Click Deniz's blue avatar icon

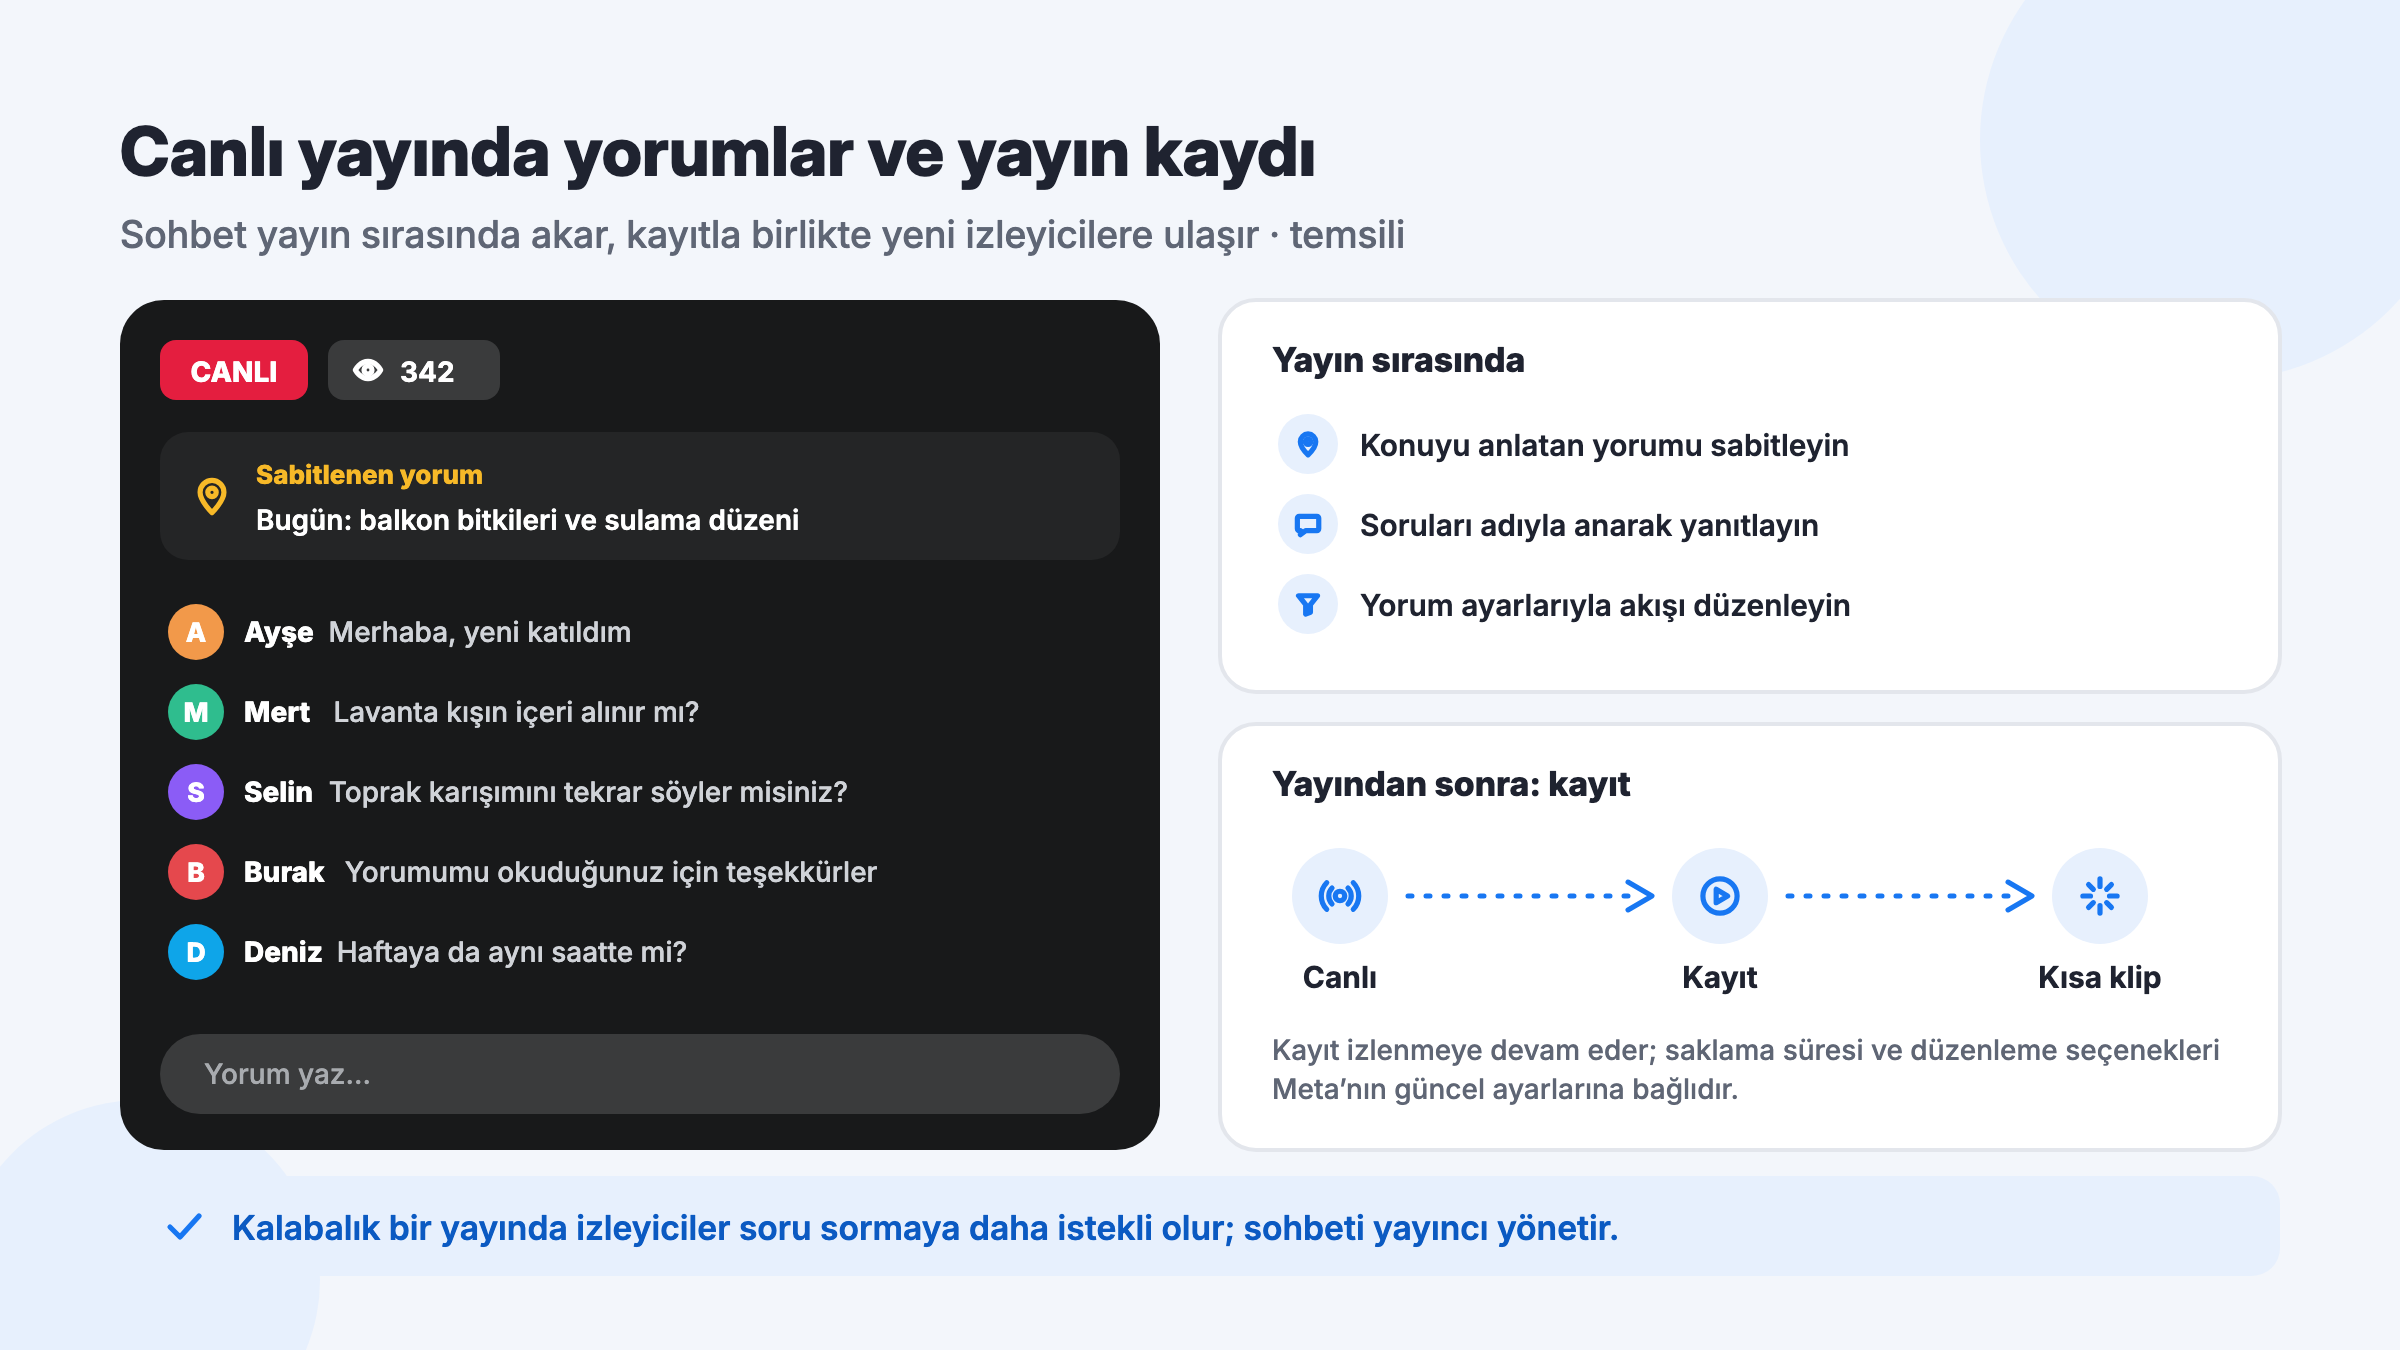(x=196, y=952)
